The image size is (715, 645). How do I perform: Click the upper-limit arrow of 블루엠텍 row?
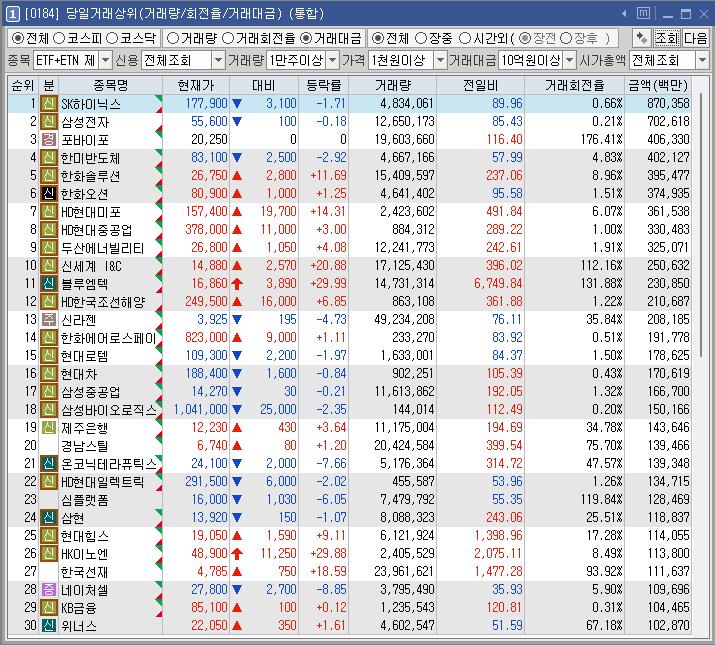coord(237,284)
